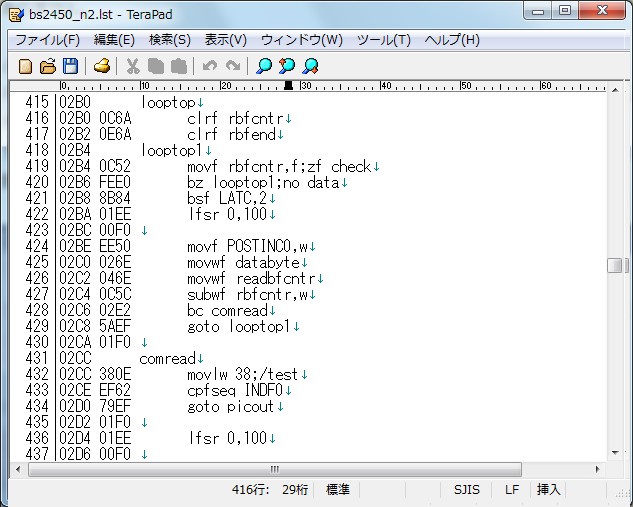Image resolution: width=633 pixels, height=507 pixels.
Task: Click the comread label on line 431
Action: [168, 358]
